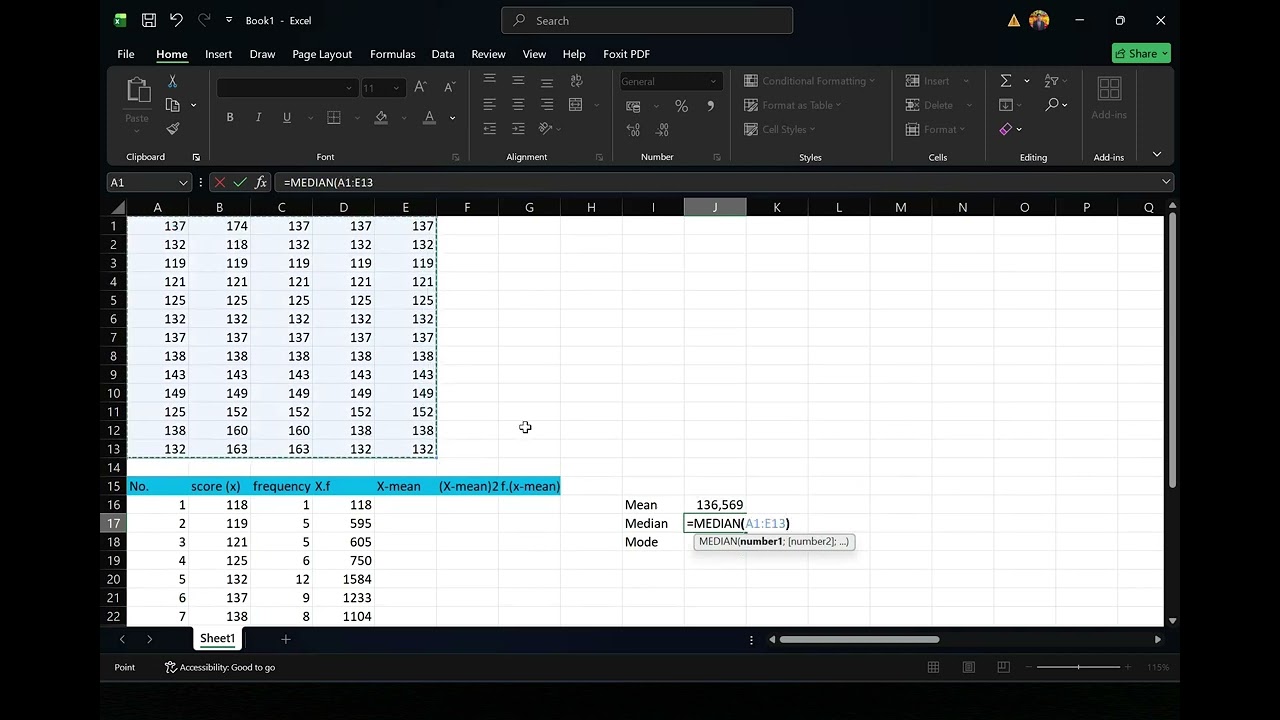Click the AutoSum sigma icon

[1006, 81]
